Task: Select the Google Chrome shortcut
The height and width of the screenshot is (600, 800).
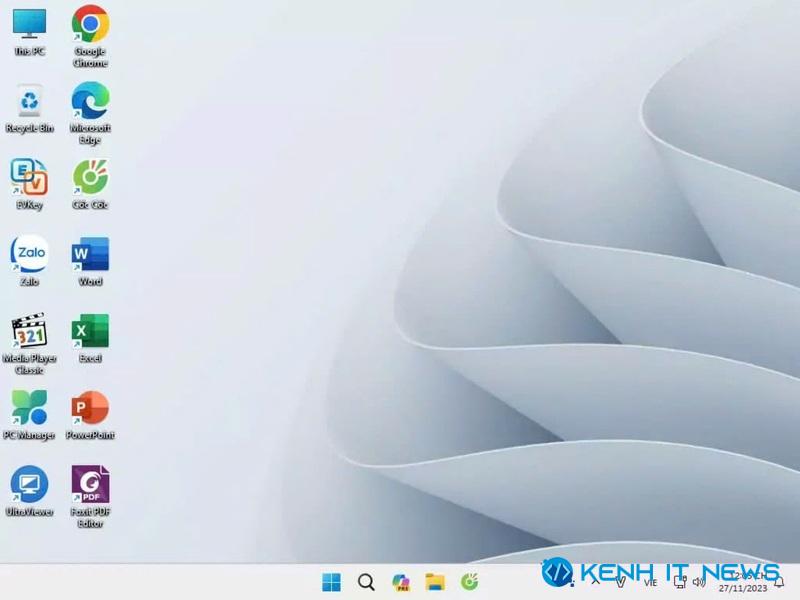Action: 90,36
